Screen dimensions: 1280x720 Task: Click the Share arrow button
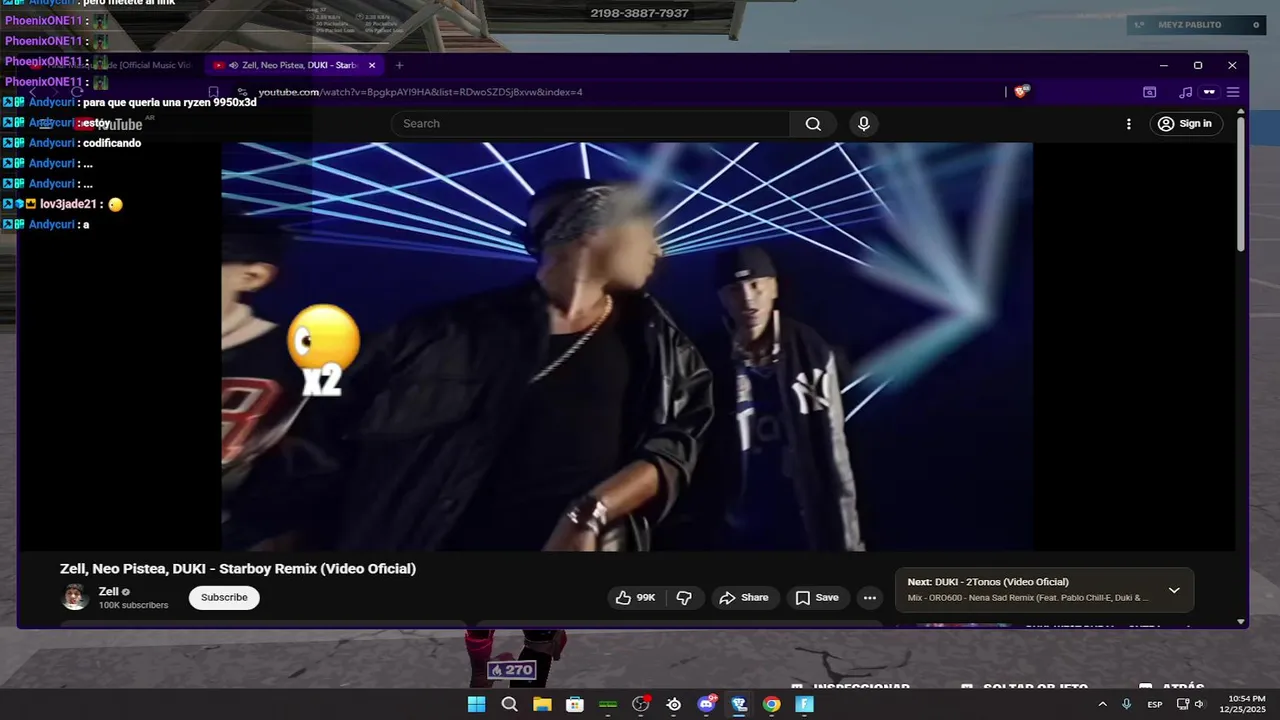click(744, 598)
